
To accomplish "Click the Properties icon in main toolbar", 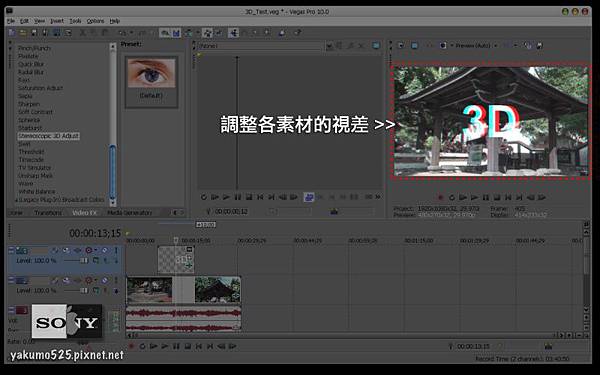I will click(68, 33).
